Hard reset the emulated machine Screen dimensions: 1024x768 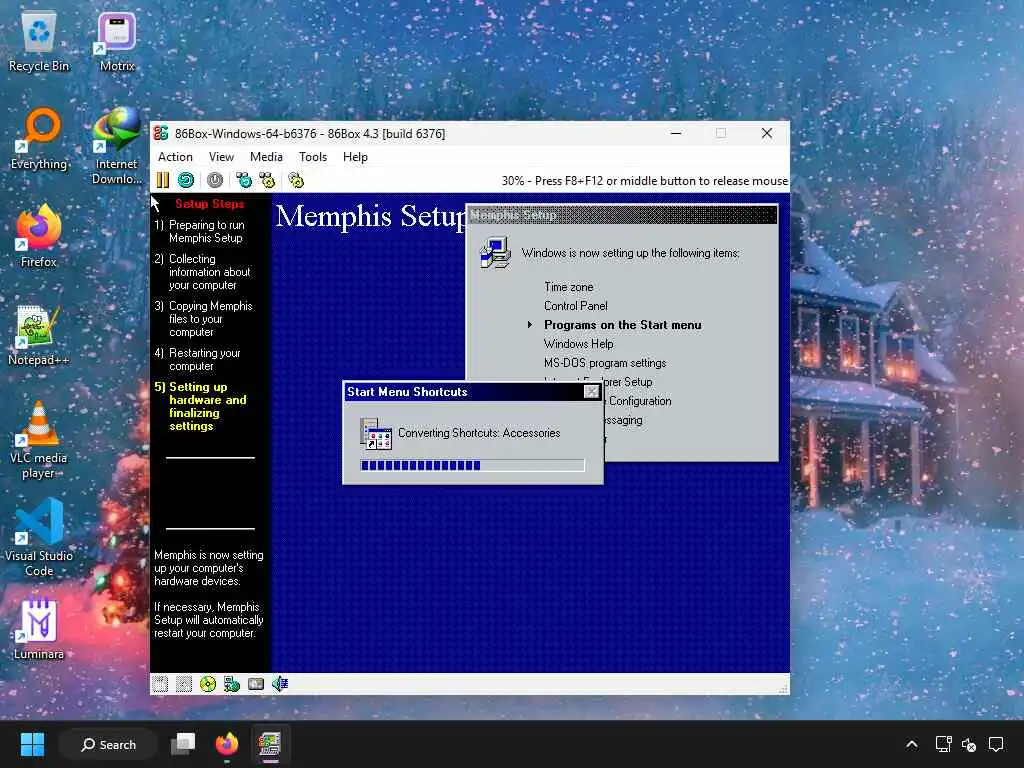(186, 180)
